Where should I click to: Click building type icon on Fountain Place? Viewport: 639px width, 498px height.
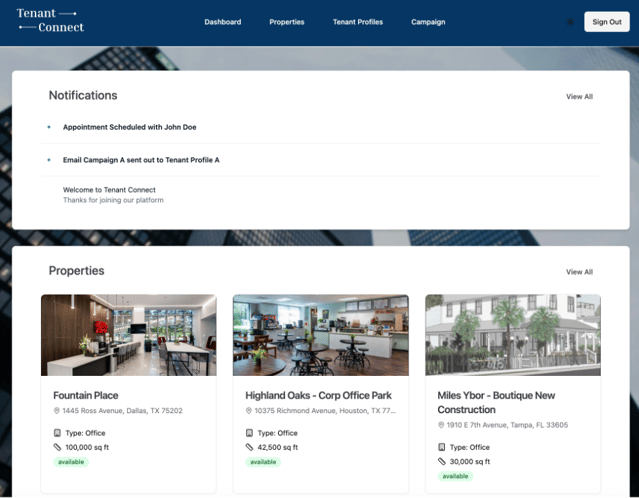tap(57, 433)
